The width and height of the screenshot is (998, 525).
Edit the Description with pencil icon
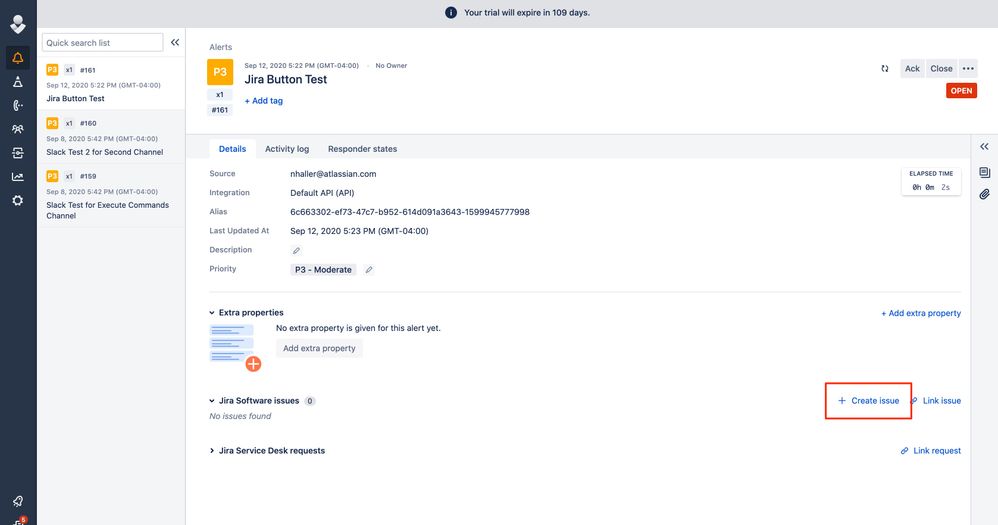tap(296, 250)
